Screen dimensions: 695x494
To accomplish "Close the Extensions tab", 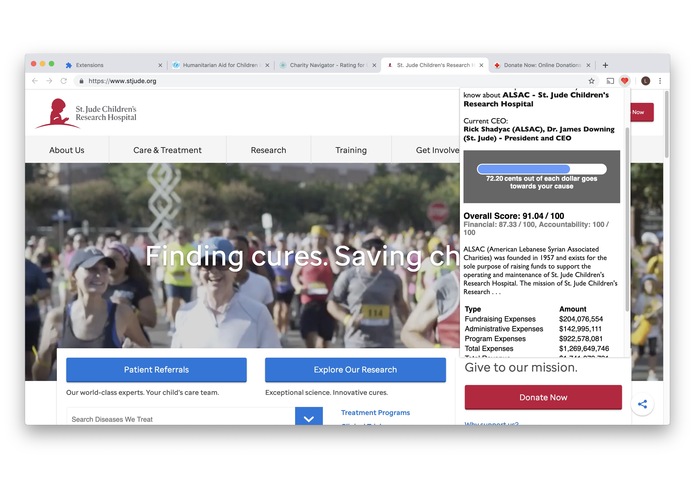I will 160,65.
